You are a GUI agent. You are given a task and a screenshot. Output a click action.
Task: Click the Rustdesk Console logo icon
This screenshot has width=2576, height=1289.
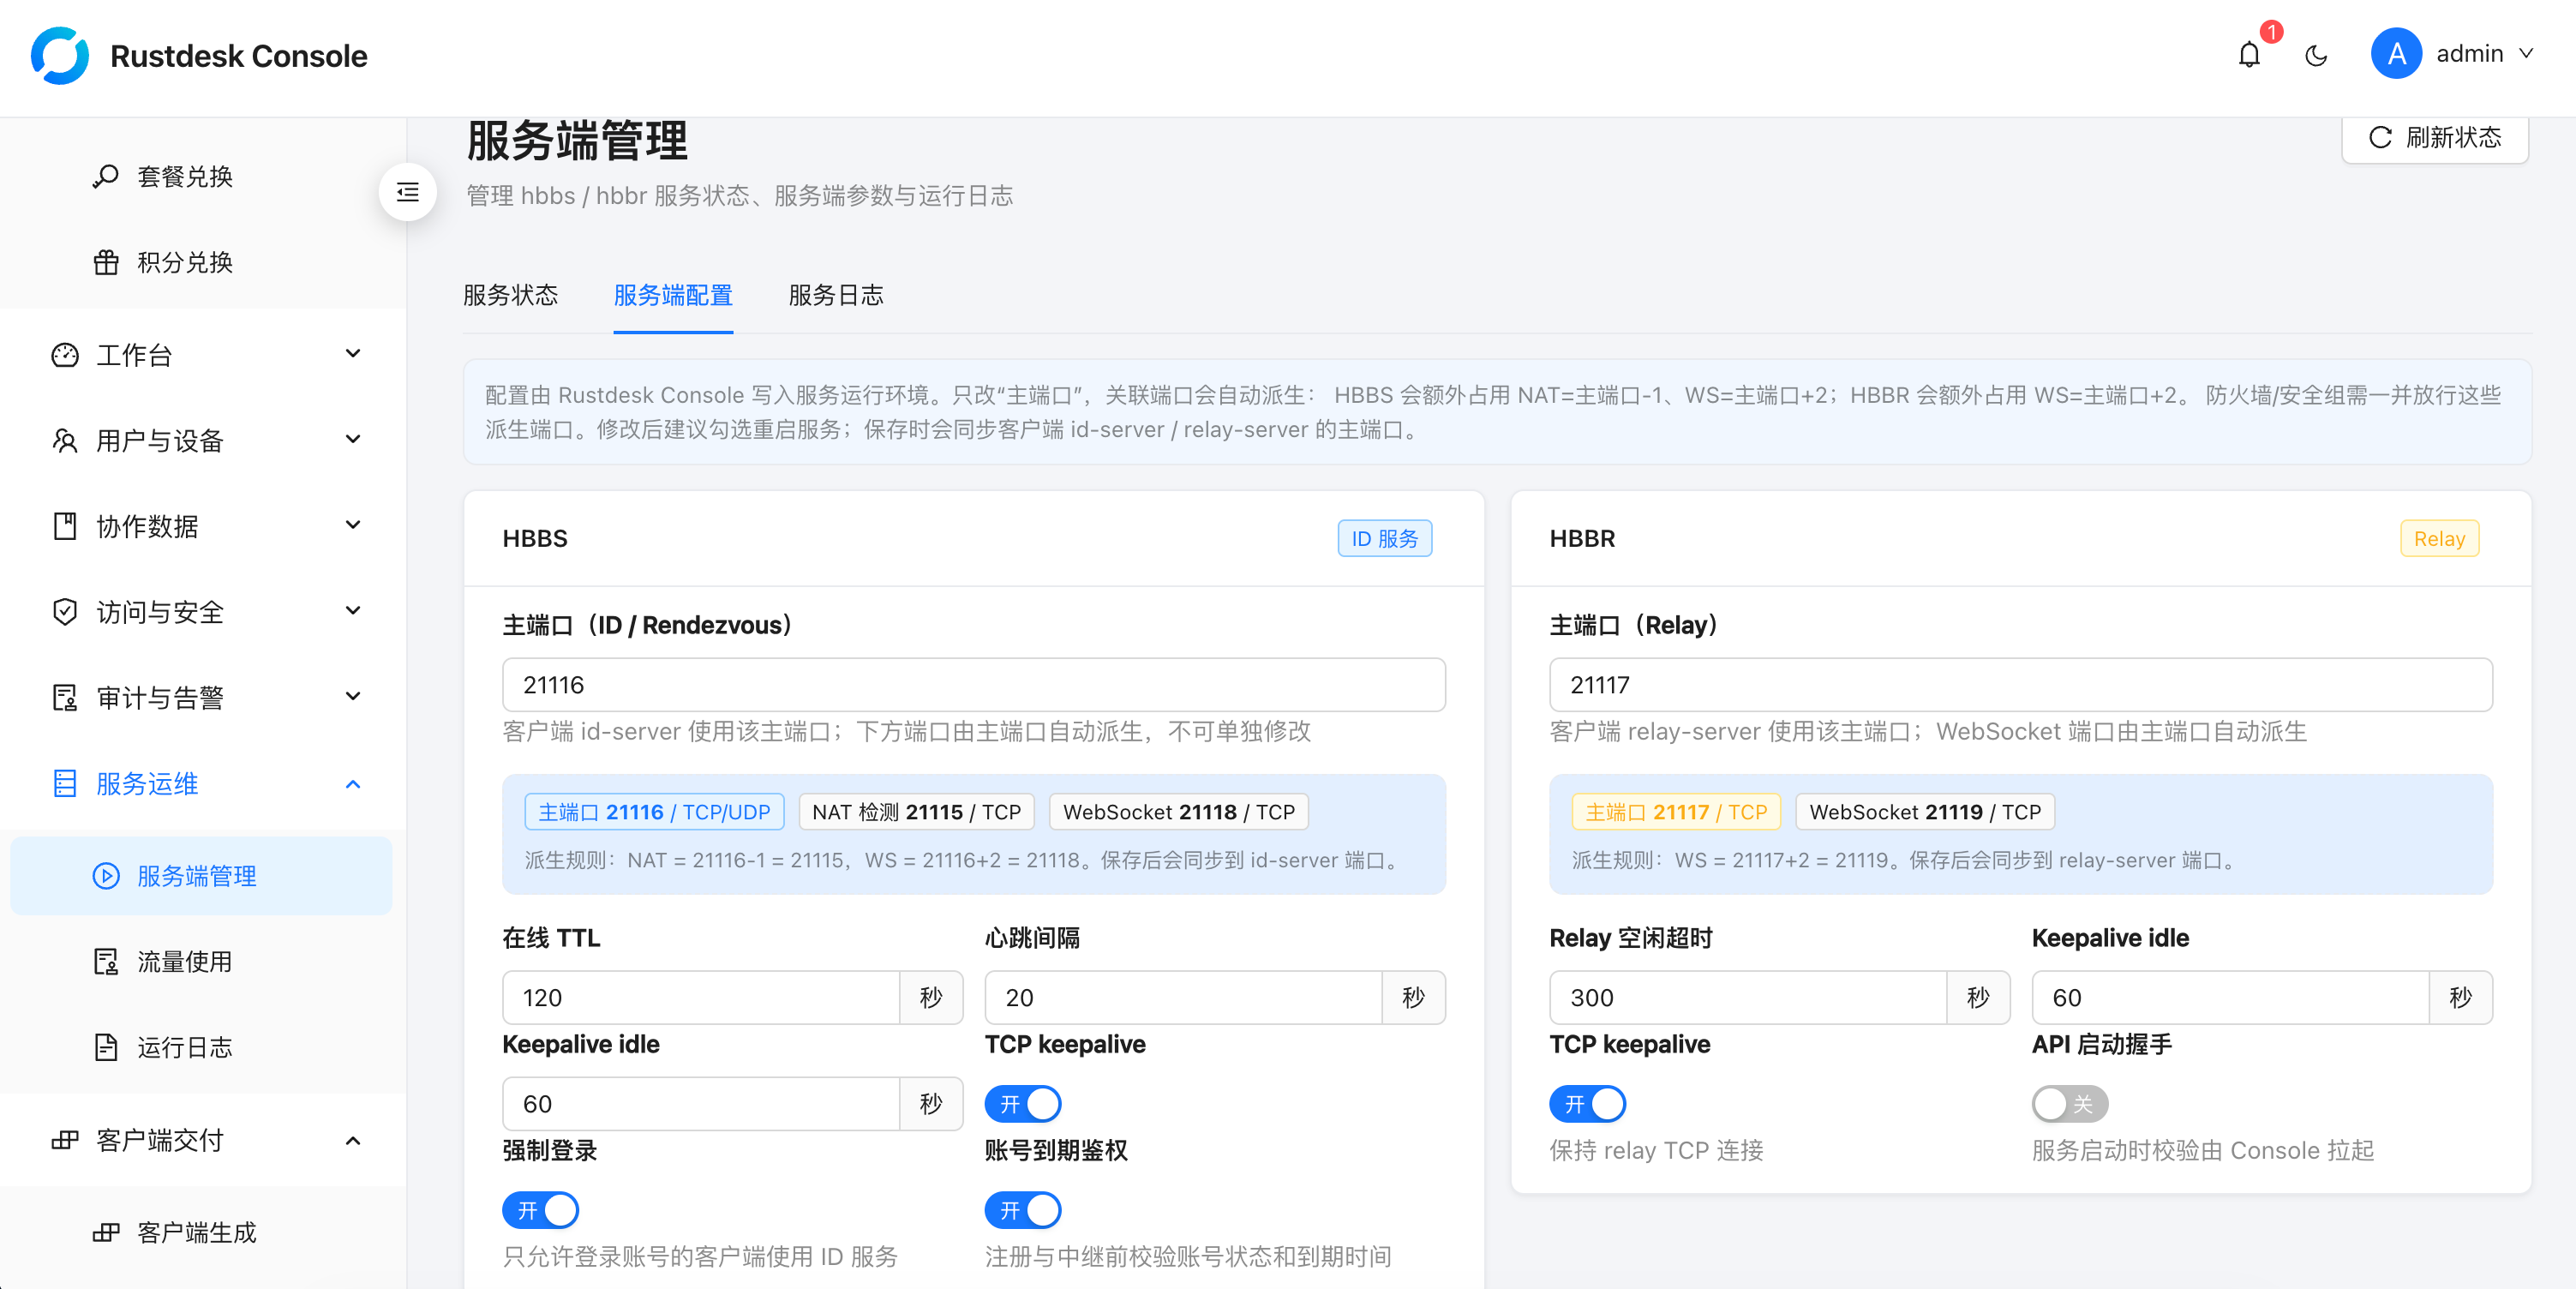[59, 56]
